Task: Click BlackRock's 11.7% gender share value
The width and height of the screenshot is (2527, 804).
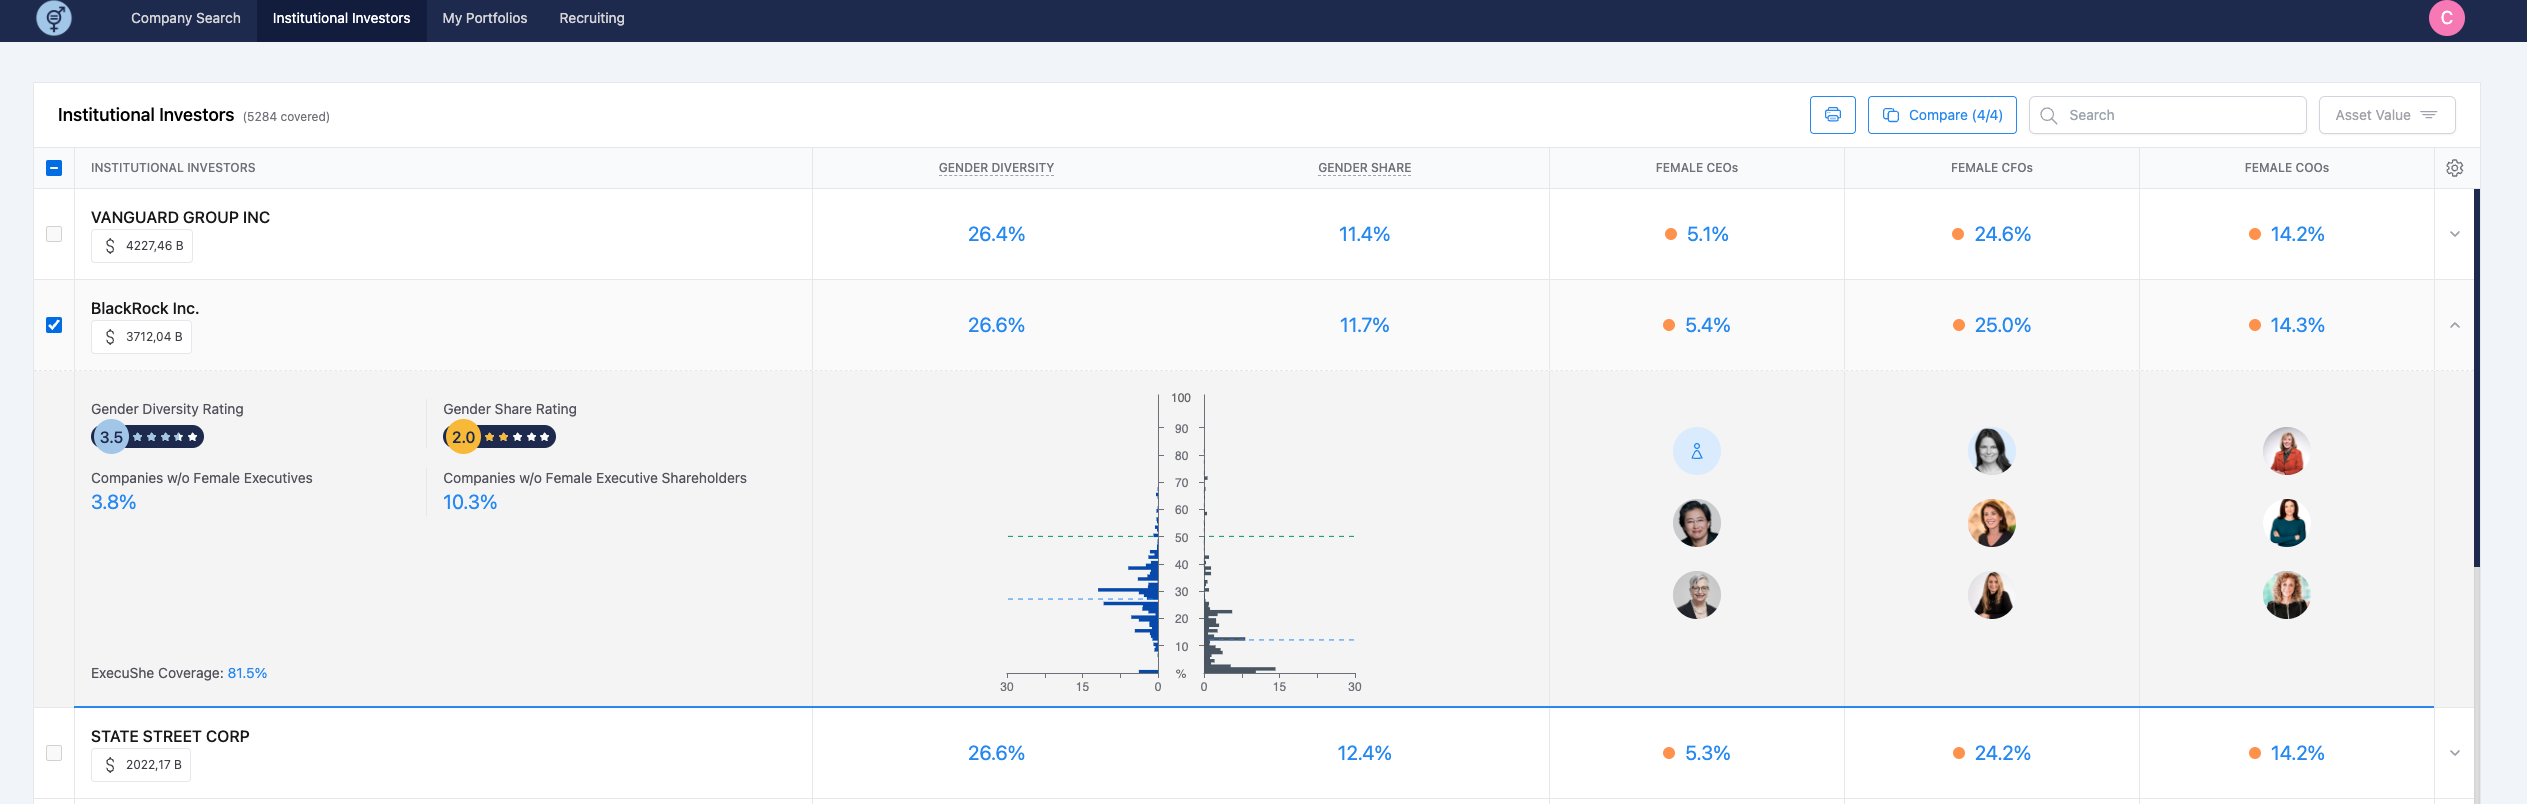Action: (x=1364, y=325)
